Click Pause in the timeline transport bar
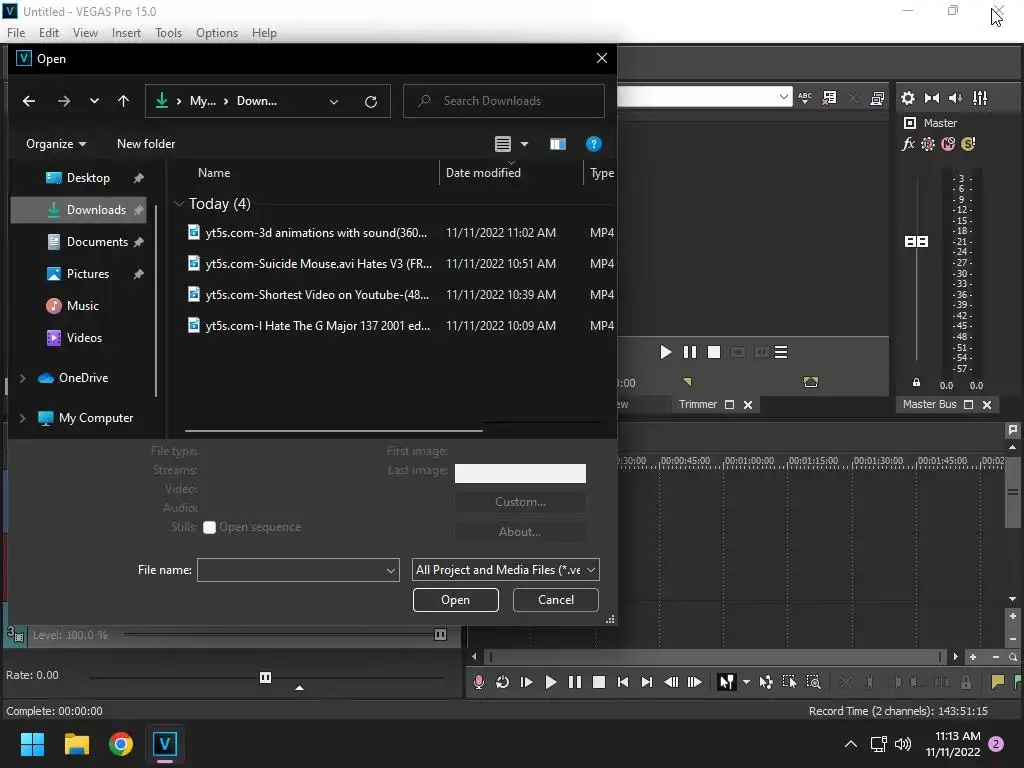 (x=575, y=682)
